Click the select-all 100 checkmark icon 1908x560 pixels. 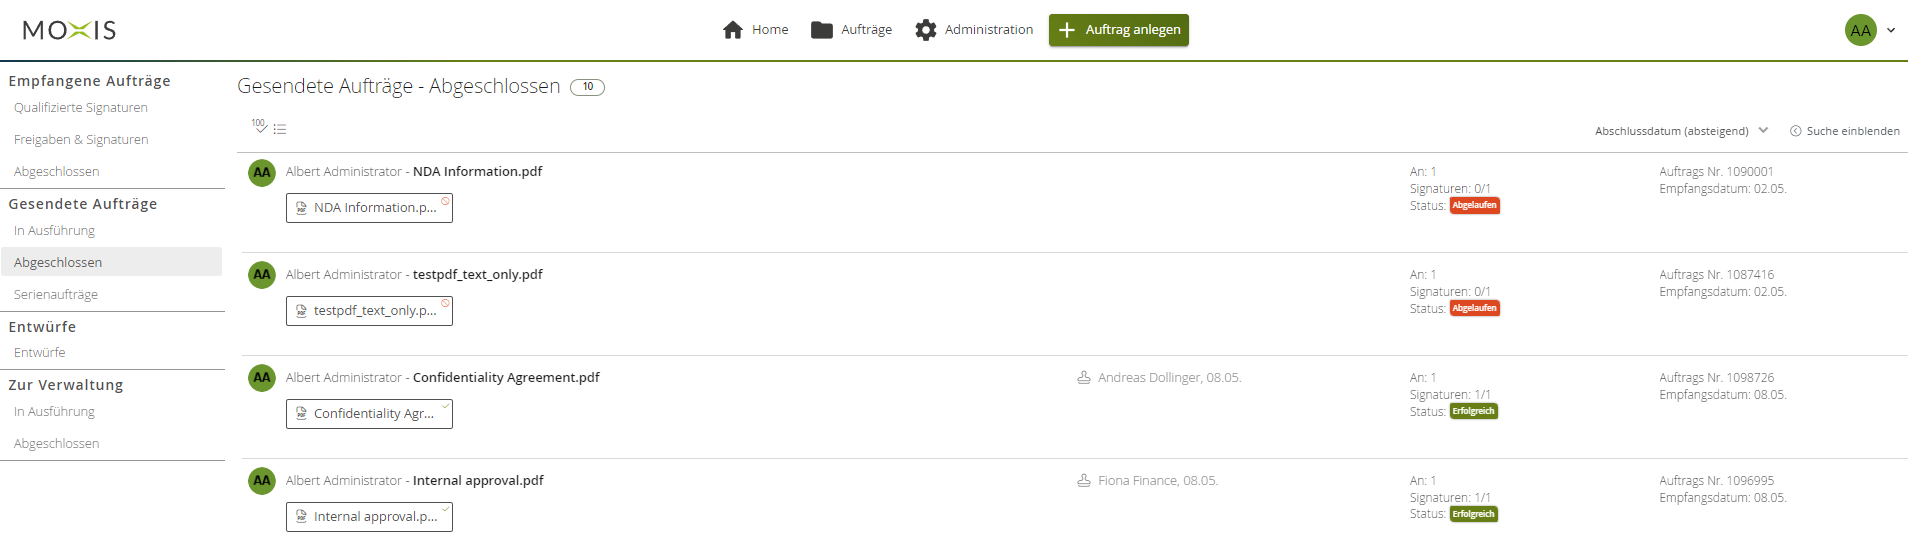click(x=259, y=126)
